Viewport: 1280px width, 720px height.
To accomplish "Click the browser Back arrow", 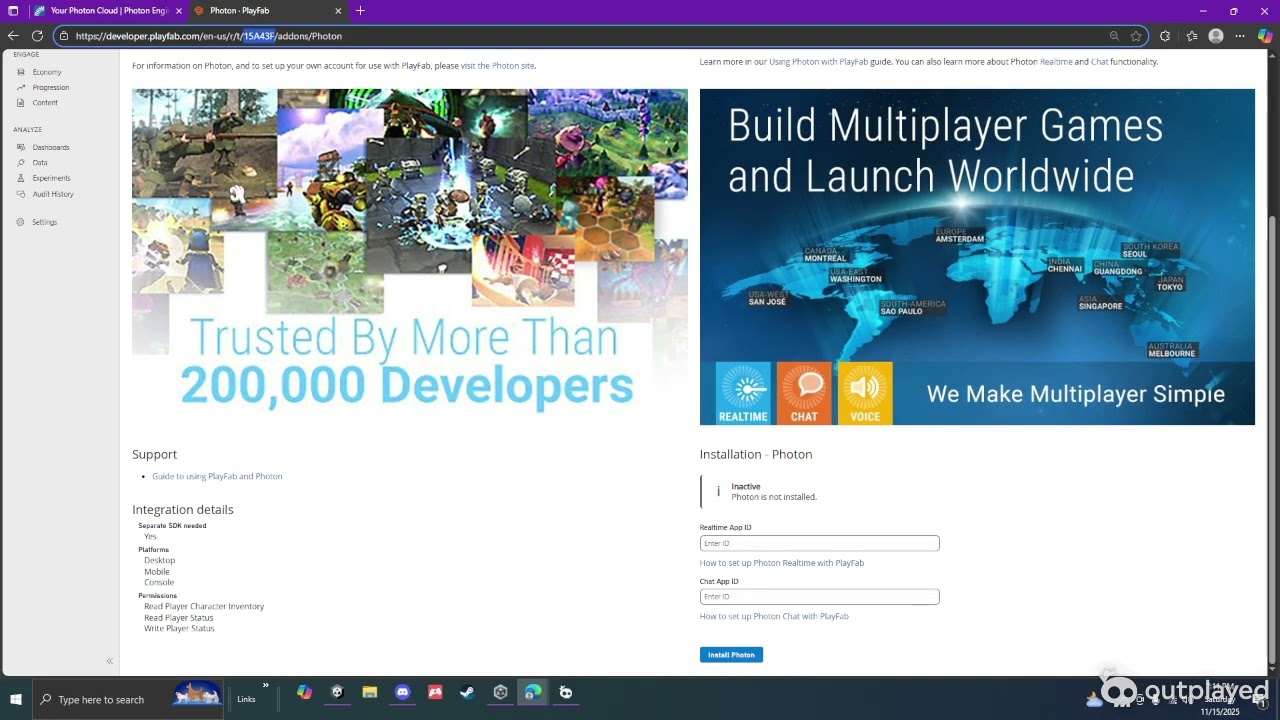I will click(x=13, y=36).
